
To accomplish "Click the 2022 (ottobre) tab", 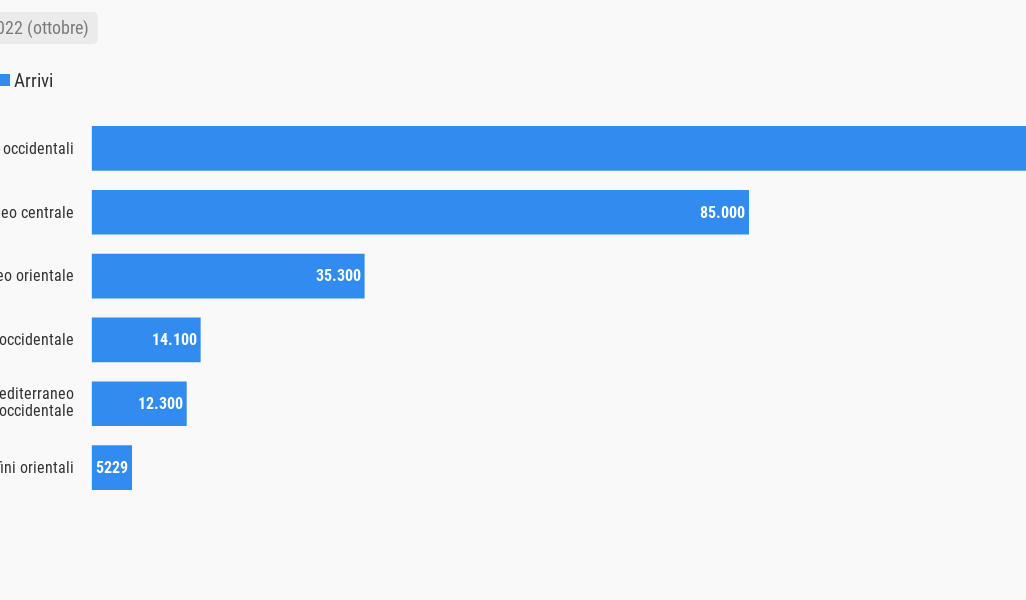I will point(46,28).
